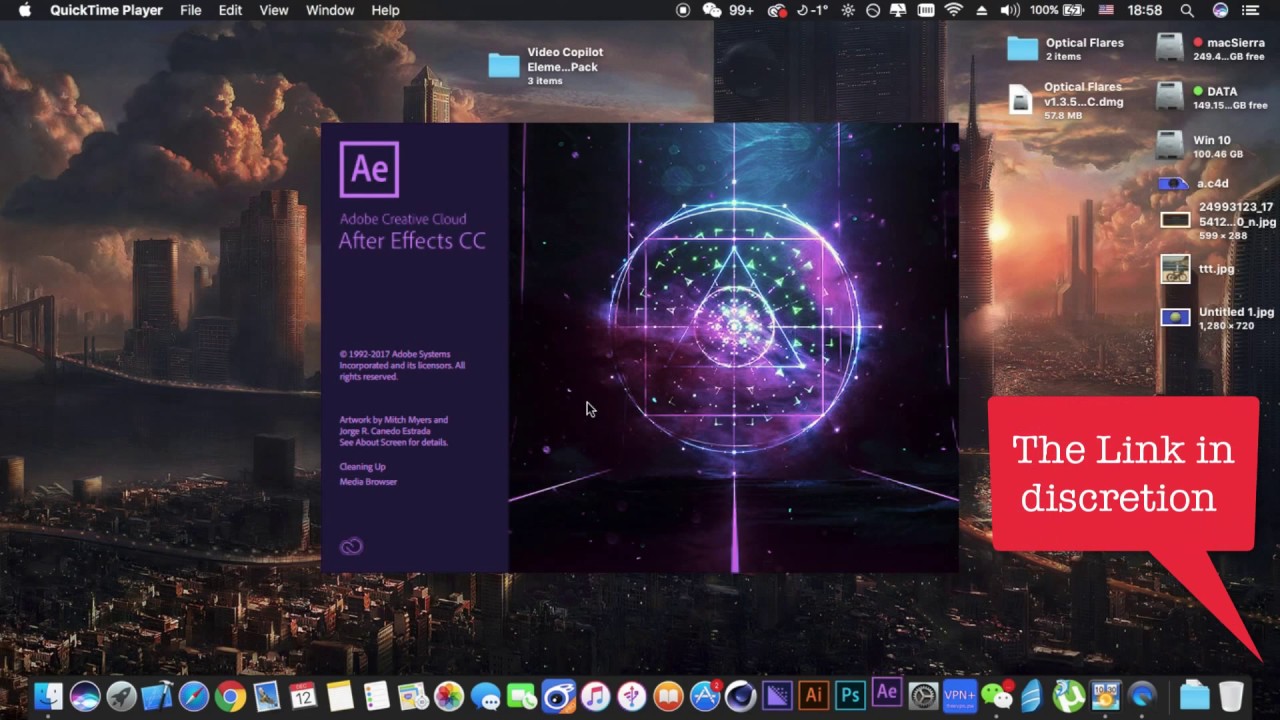Open Launchpad rocket icon in dock
The height and width of the screenshot is (720, 1280).
tap(121, 696)
